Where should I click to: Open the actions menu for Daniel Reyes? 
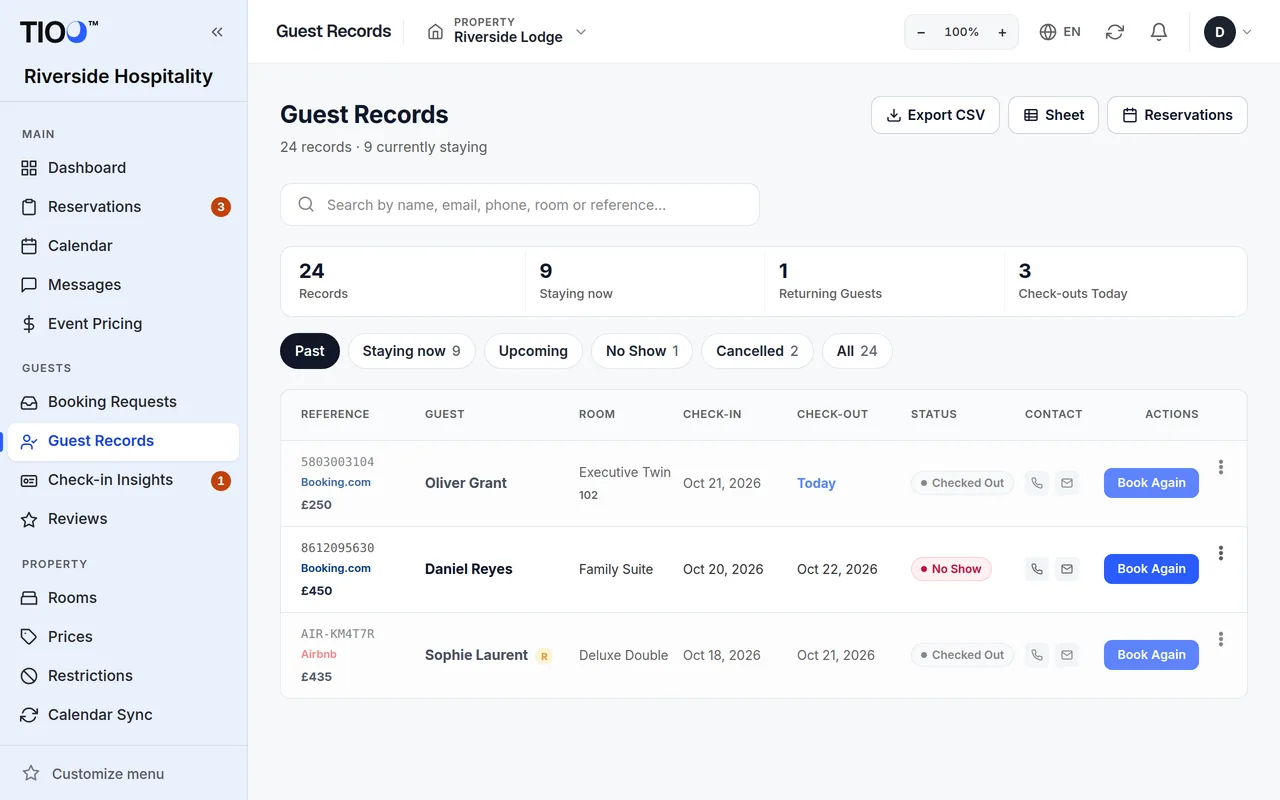(1221, 553)
